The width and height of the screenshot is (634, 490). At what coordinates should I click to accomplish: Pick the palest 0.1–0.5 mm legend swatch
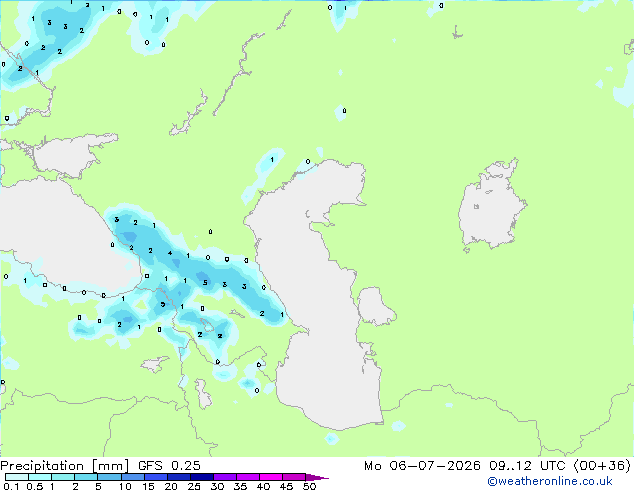[x=17, y=477]
